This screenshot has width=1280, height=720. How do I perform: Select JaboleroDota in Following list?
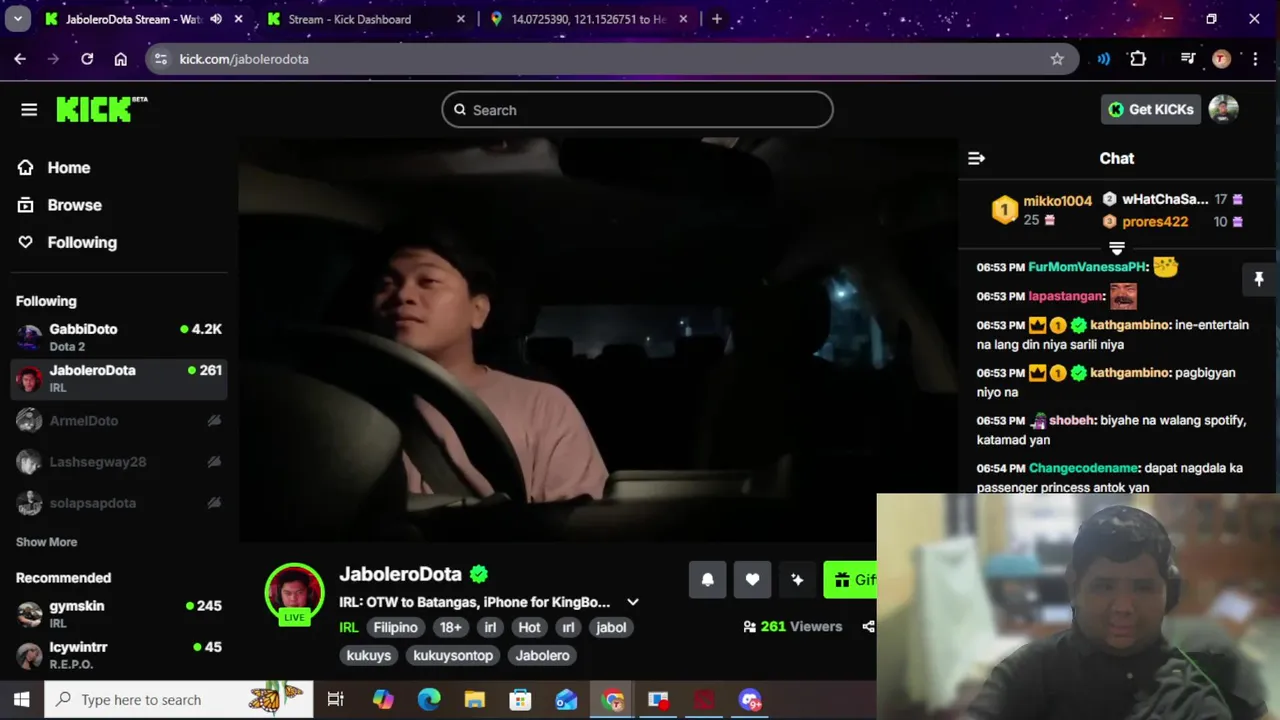[x=119, y=379]
